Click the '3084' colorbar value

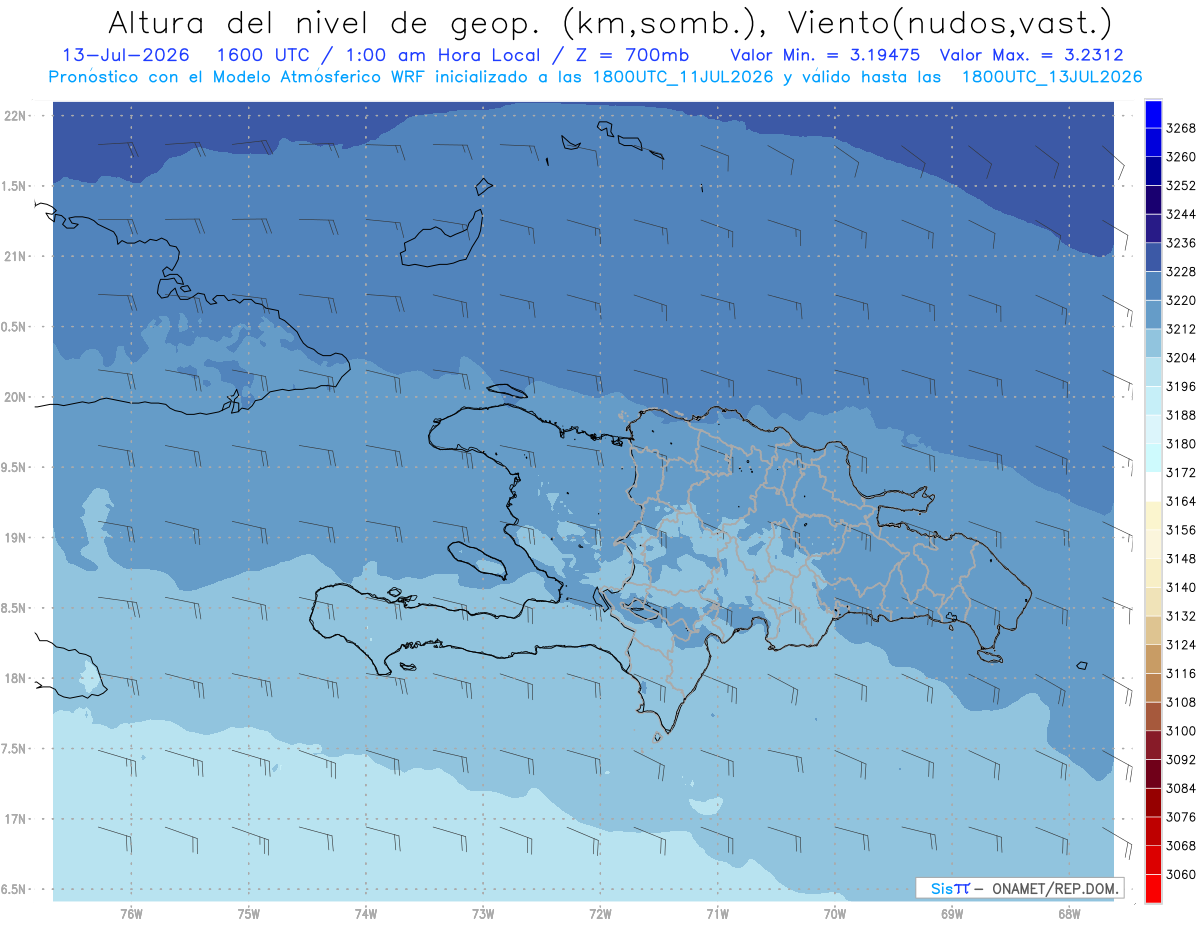[x=1181, y=788]
